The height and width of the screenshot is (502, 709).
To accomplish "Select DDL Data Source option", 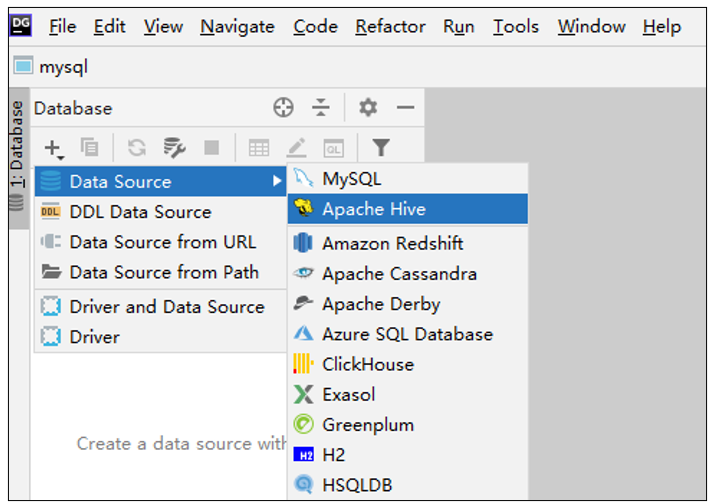I will click(140, 212).
